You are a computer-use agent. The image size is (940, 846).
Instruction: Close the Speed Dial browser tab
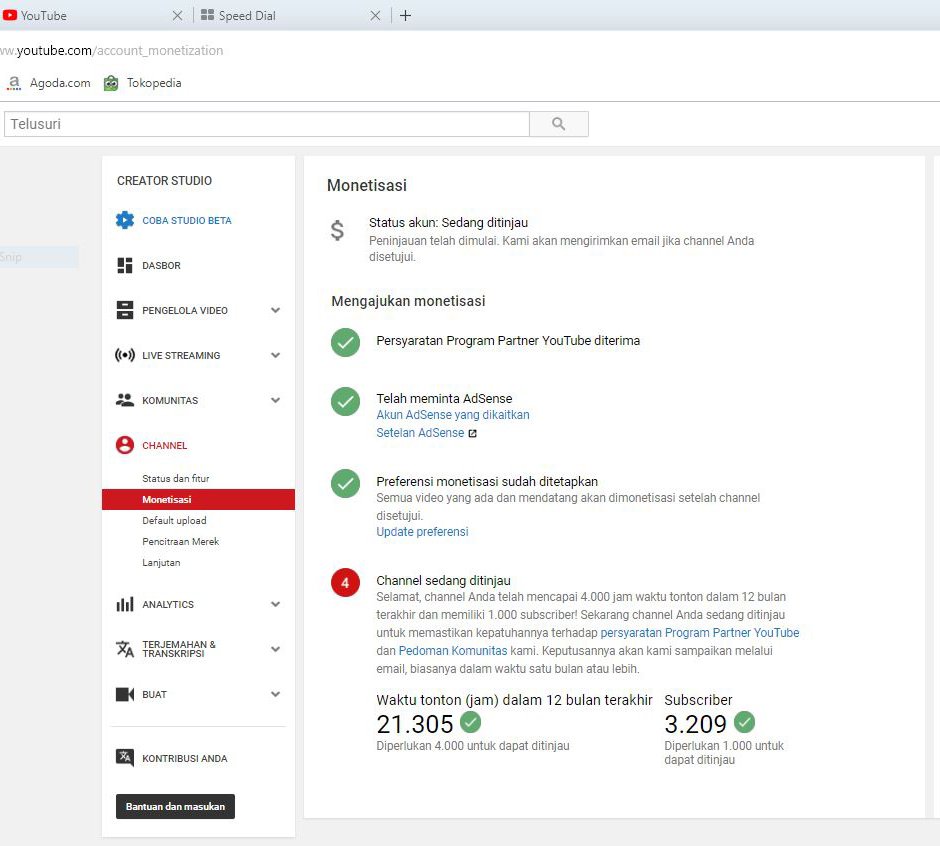coord(375,16)
